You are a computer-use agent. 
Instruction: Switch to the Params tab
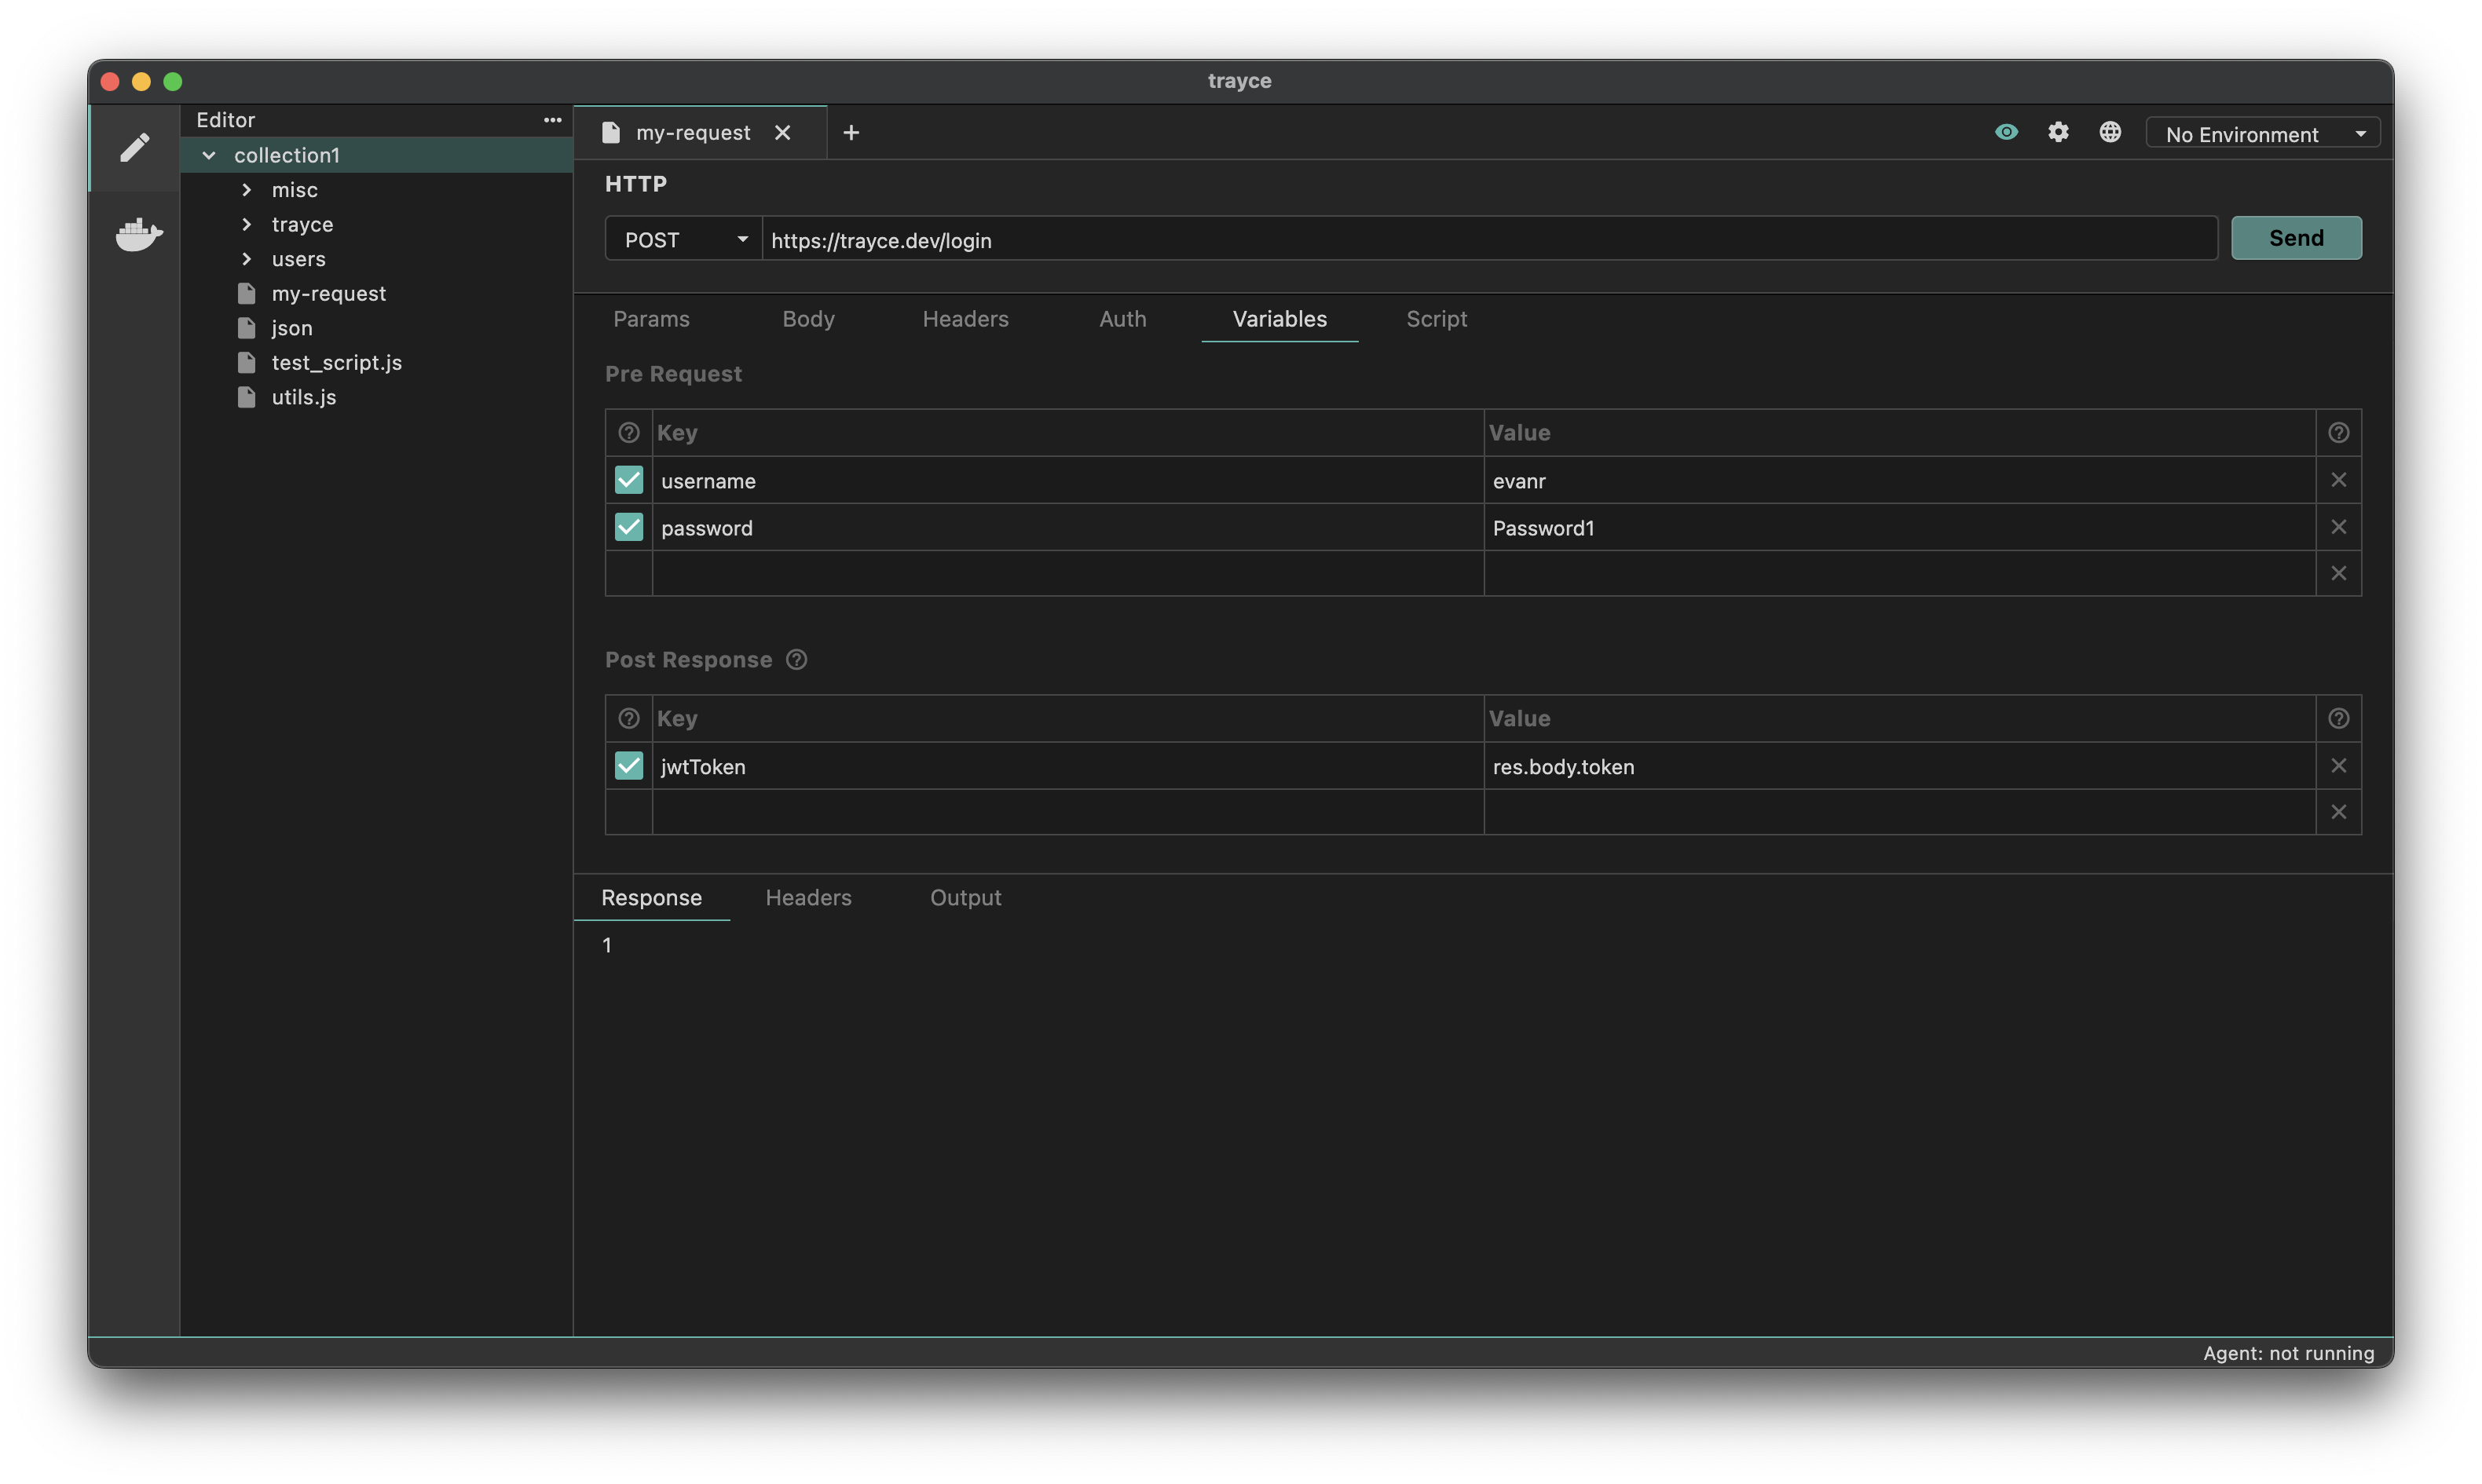pyautogui.click(x=651, y=319)
